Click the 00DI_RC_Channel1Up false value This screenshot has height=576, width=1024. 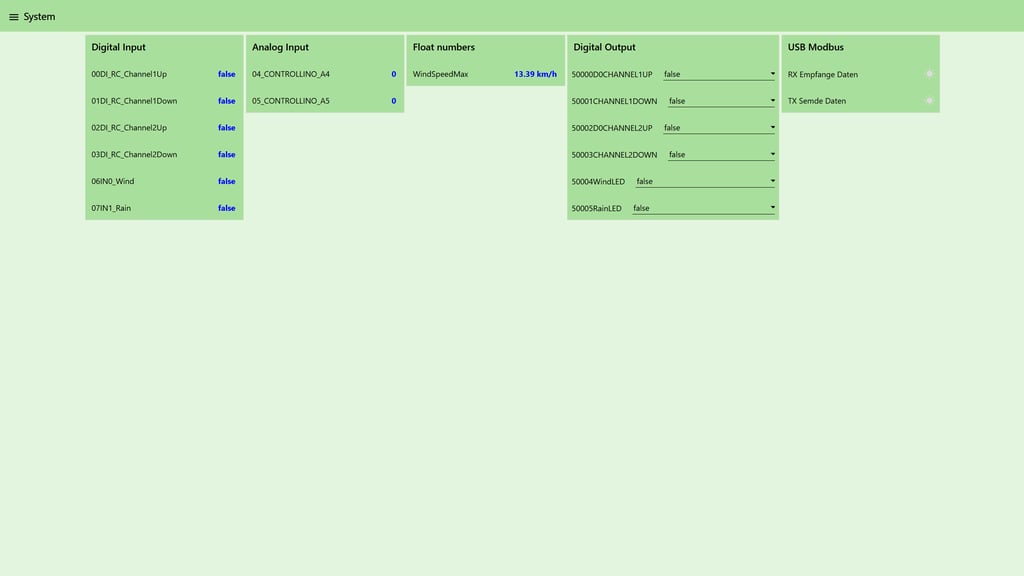227,74
